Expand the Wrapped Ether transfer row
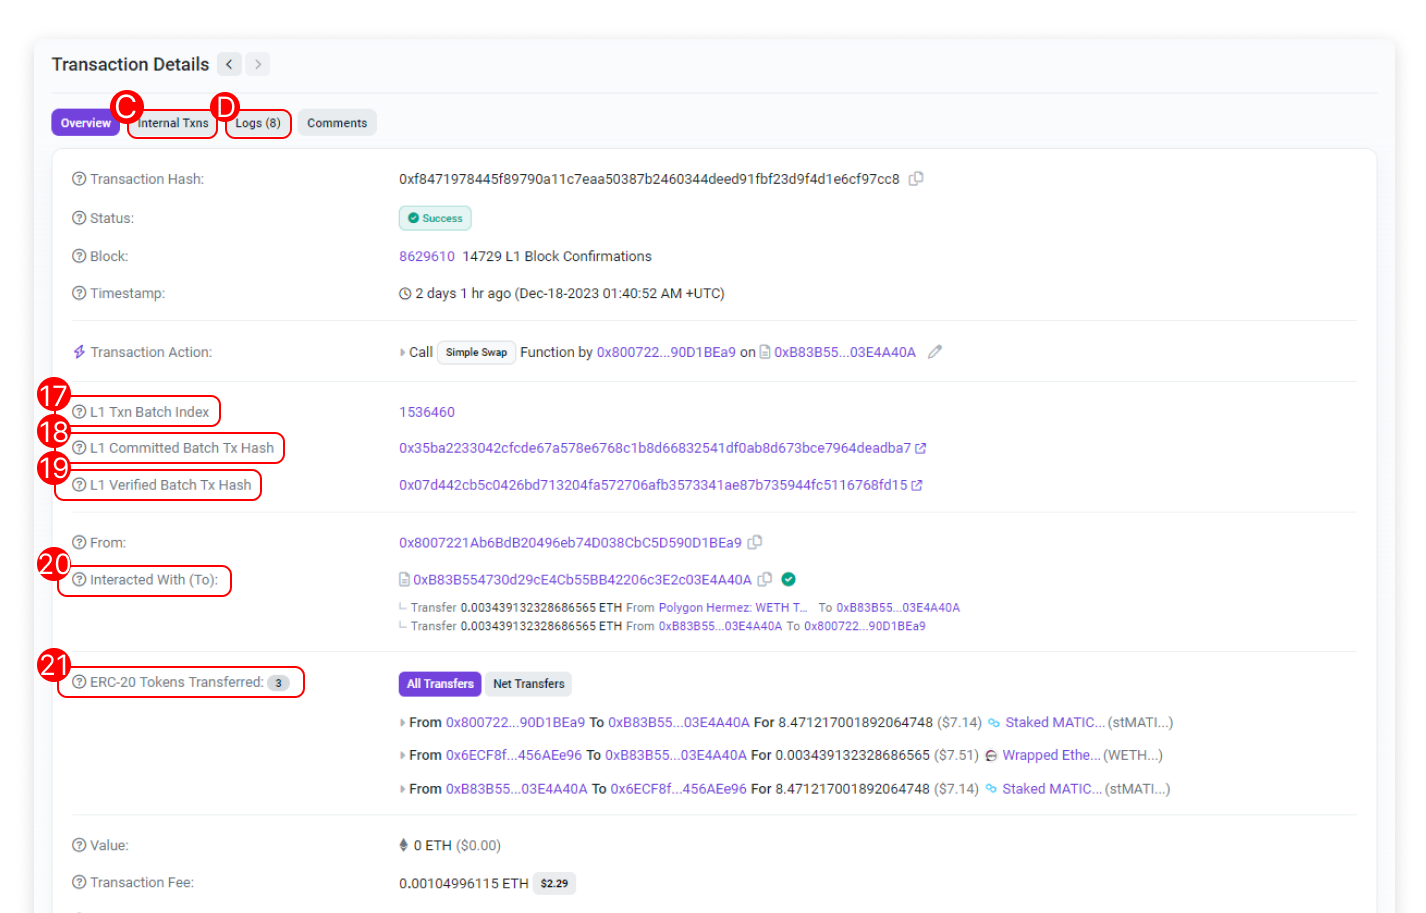 [402, 756]
